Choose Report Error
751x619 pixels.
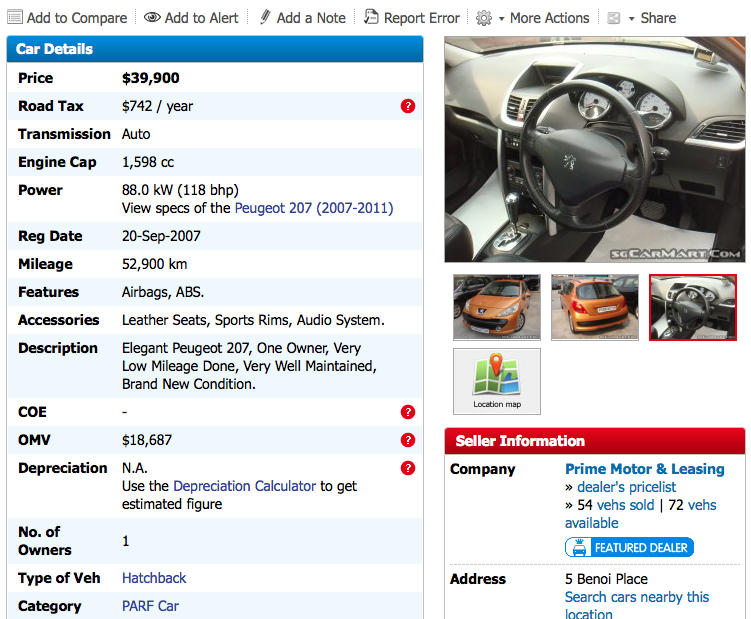421,18
